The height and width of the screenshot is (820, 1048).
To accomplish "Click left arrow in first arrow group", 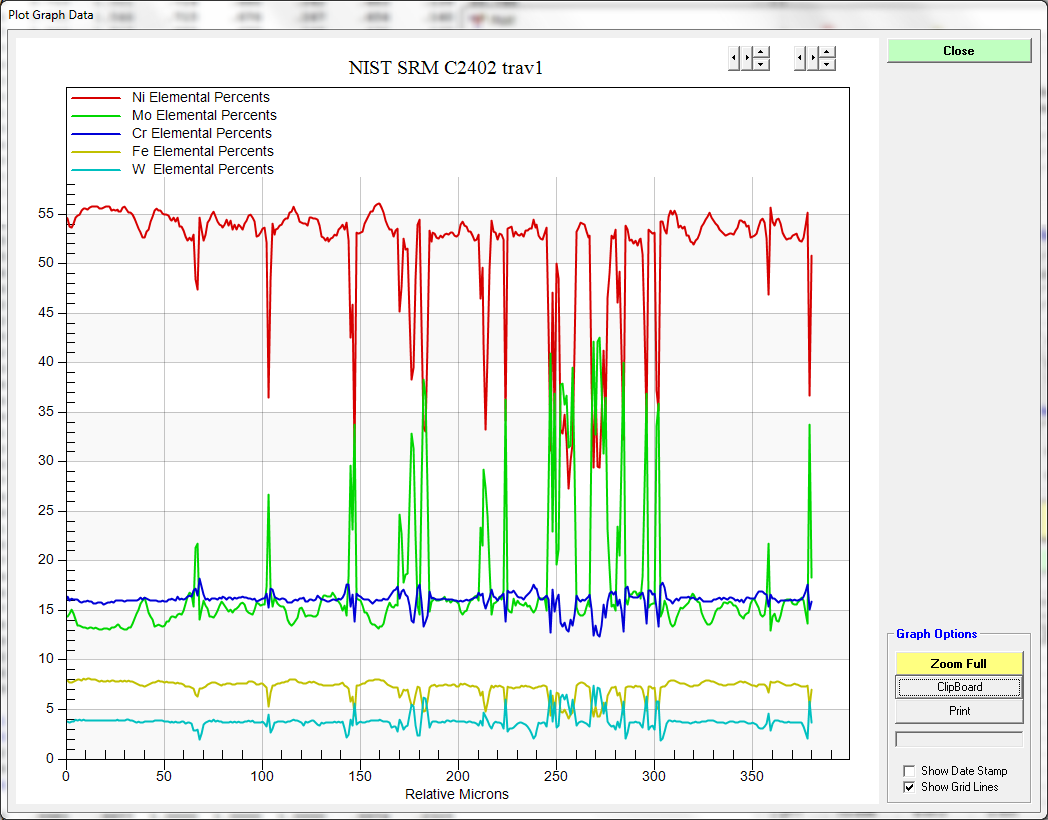I will (733, 59).
